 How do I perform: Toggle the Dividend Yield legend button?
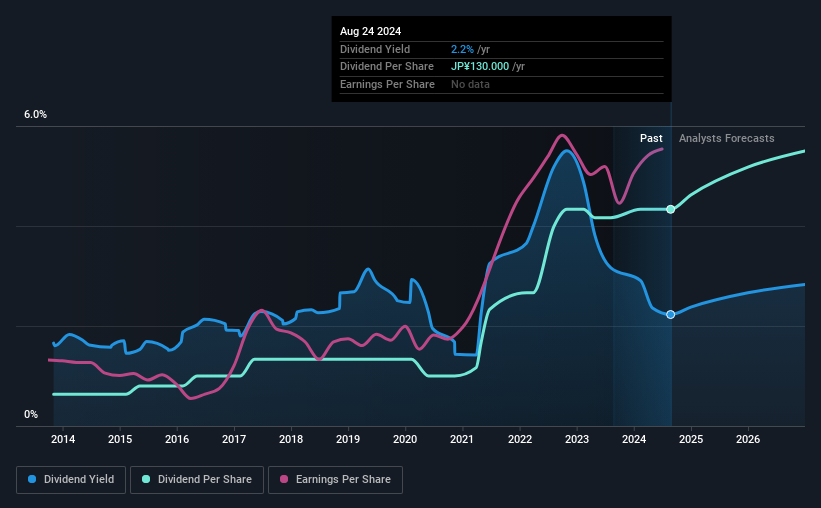point(71,480)
